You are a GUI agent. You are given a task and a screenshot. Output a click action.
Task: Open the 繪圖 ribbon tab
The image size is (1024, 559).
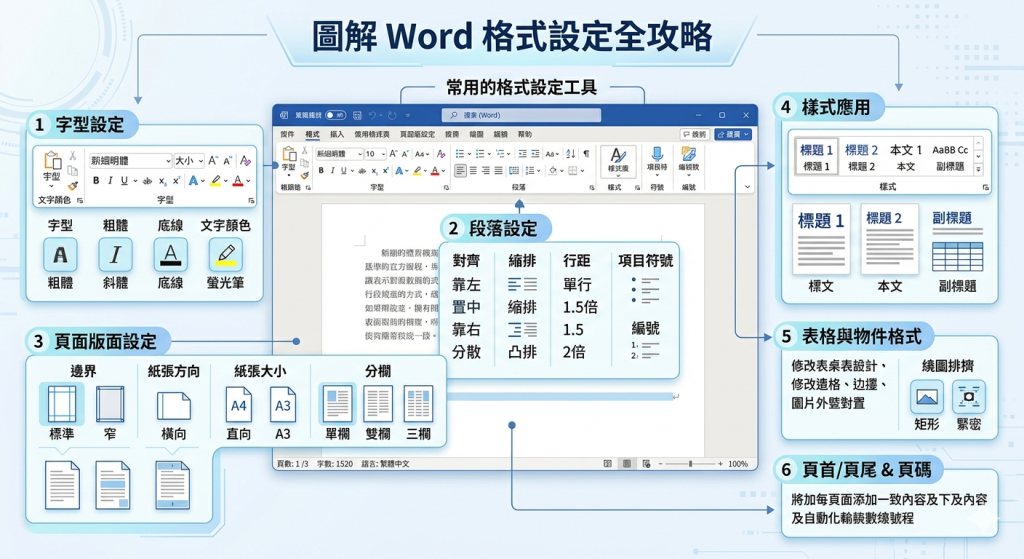click(476, 134)
